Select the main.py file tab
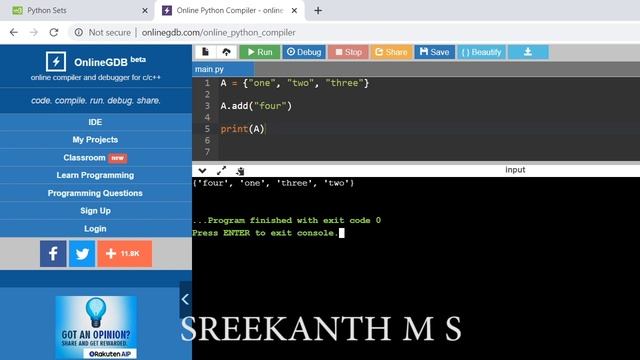The width and height of the screenshot is (640, 360). click(x=223, y=69)
